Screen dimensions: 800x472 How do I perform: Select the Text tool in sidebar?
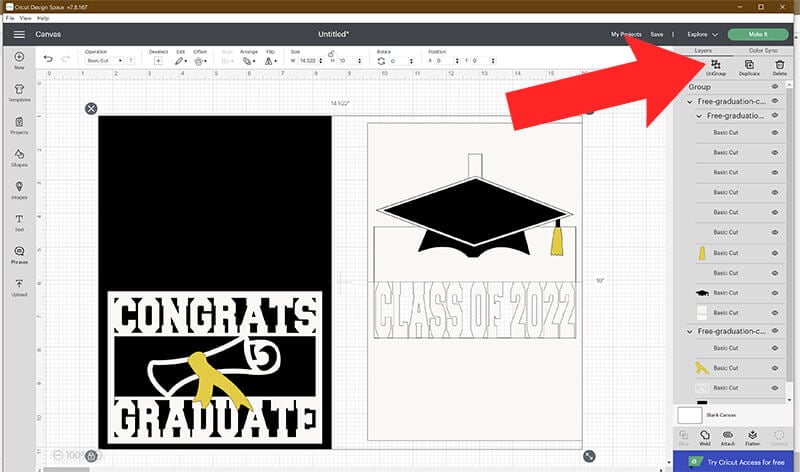19,222
